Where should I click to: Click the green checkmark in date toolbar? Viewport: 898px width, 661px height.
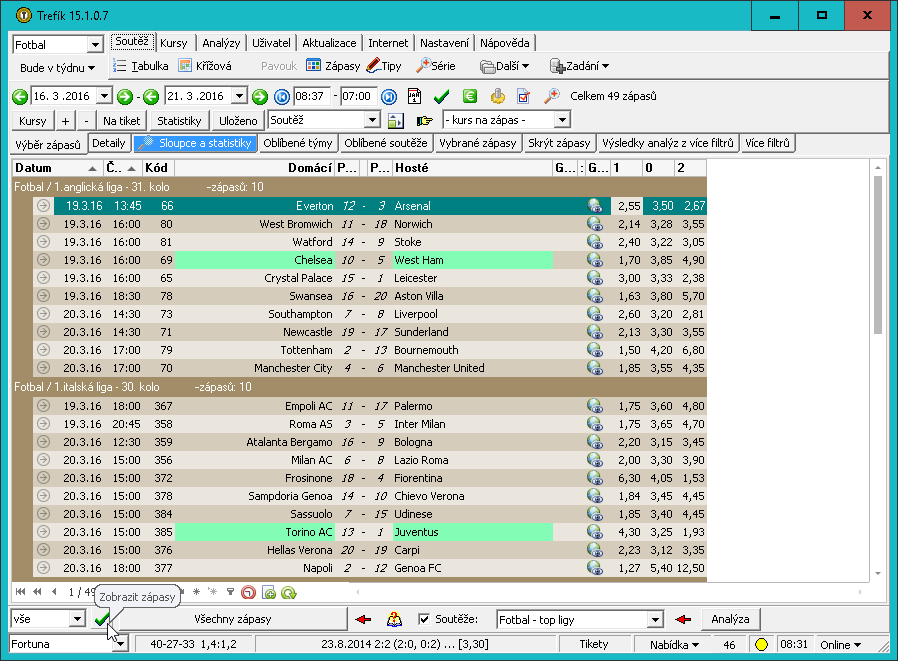pos(441,96)
